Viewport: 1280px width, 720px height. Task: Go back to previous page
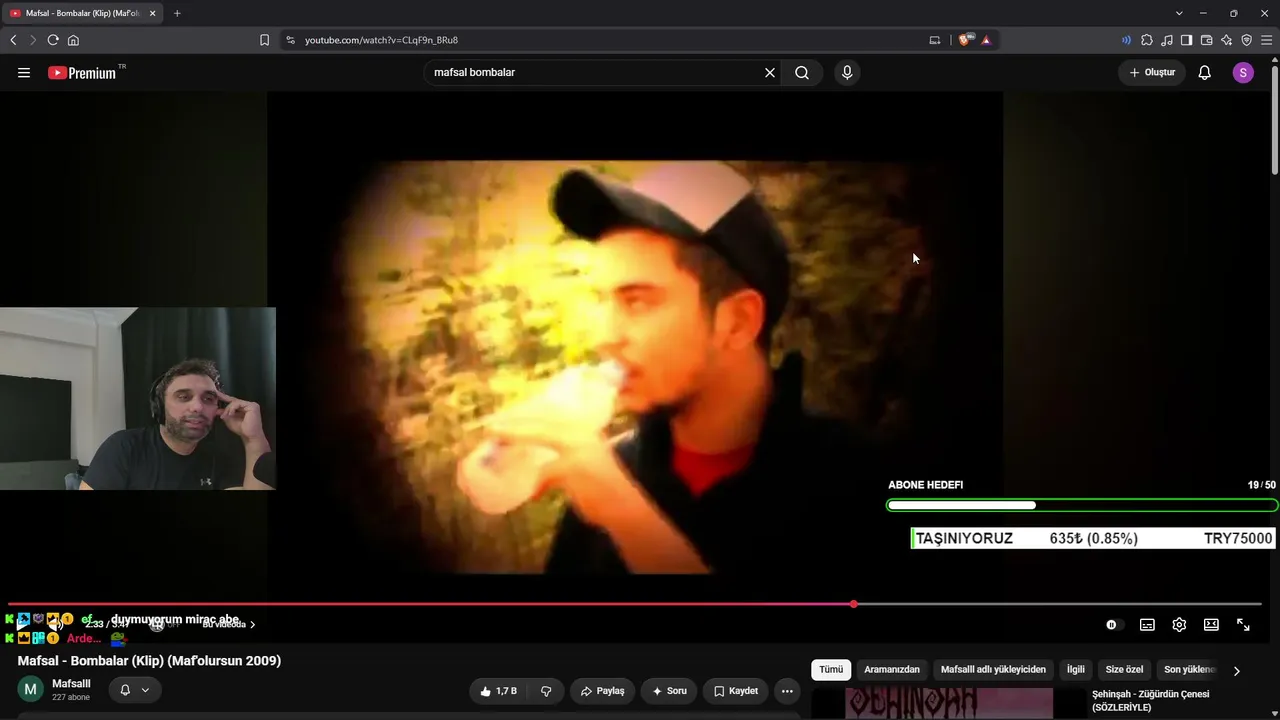(13, 40)
